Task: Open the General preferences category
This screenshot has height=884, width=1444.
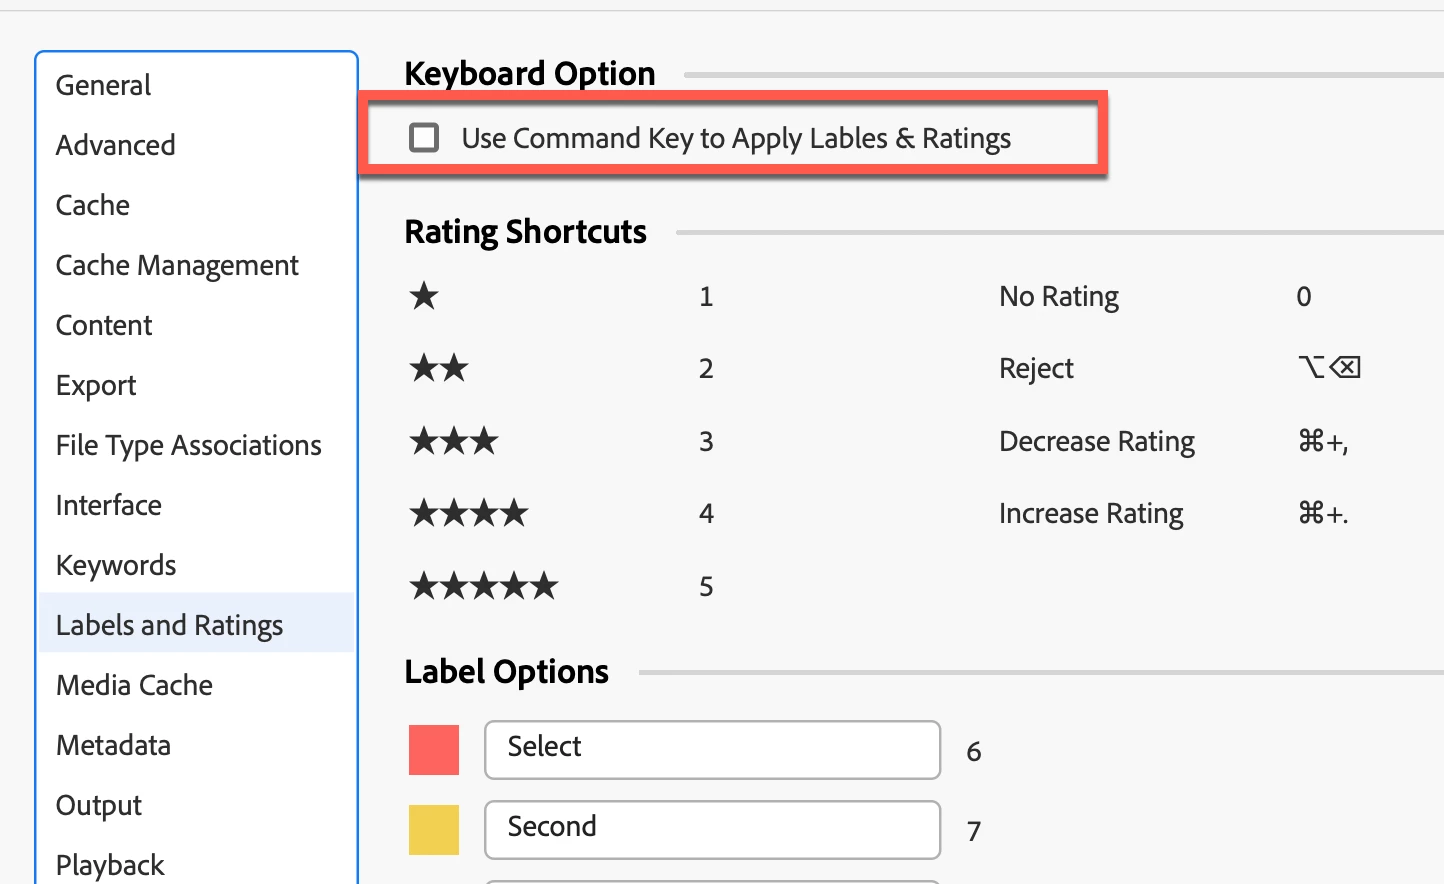Action: tap(104, 86)
